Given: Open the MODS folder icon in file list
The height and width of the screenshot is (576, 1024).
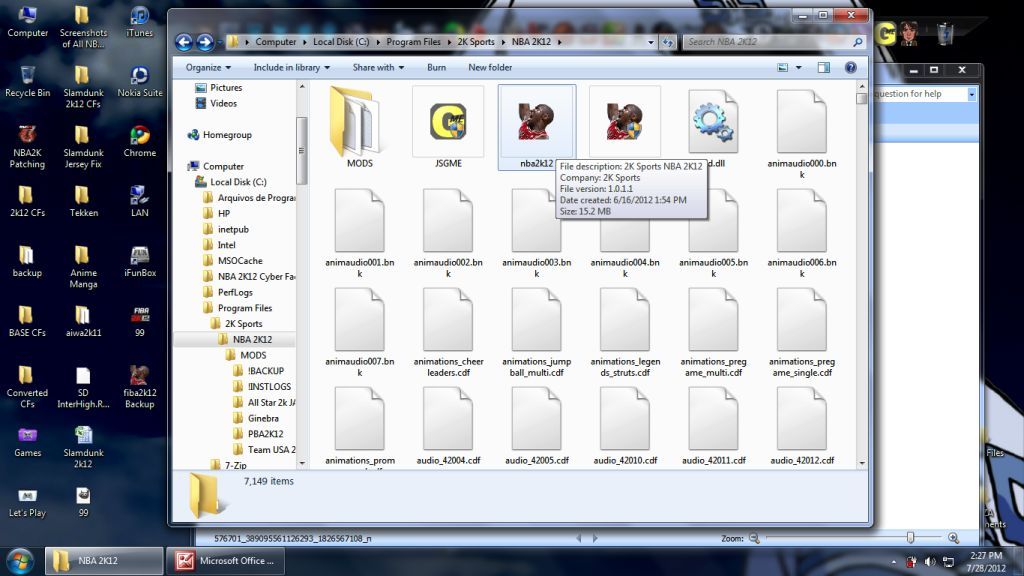Looking at the screenshot, I should coord(356,121).
